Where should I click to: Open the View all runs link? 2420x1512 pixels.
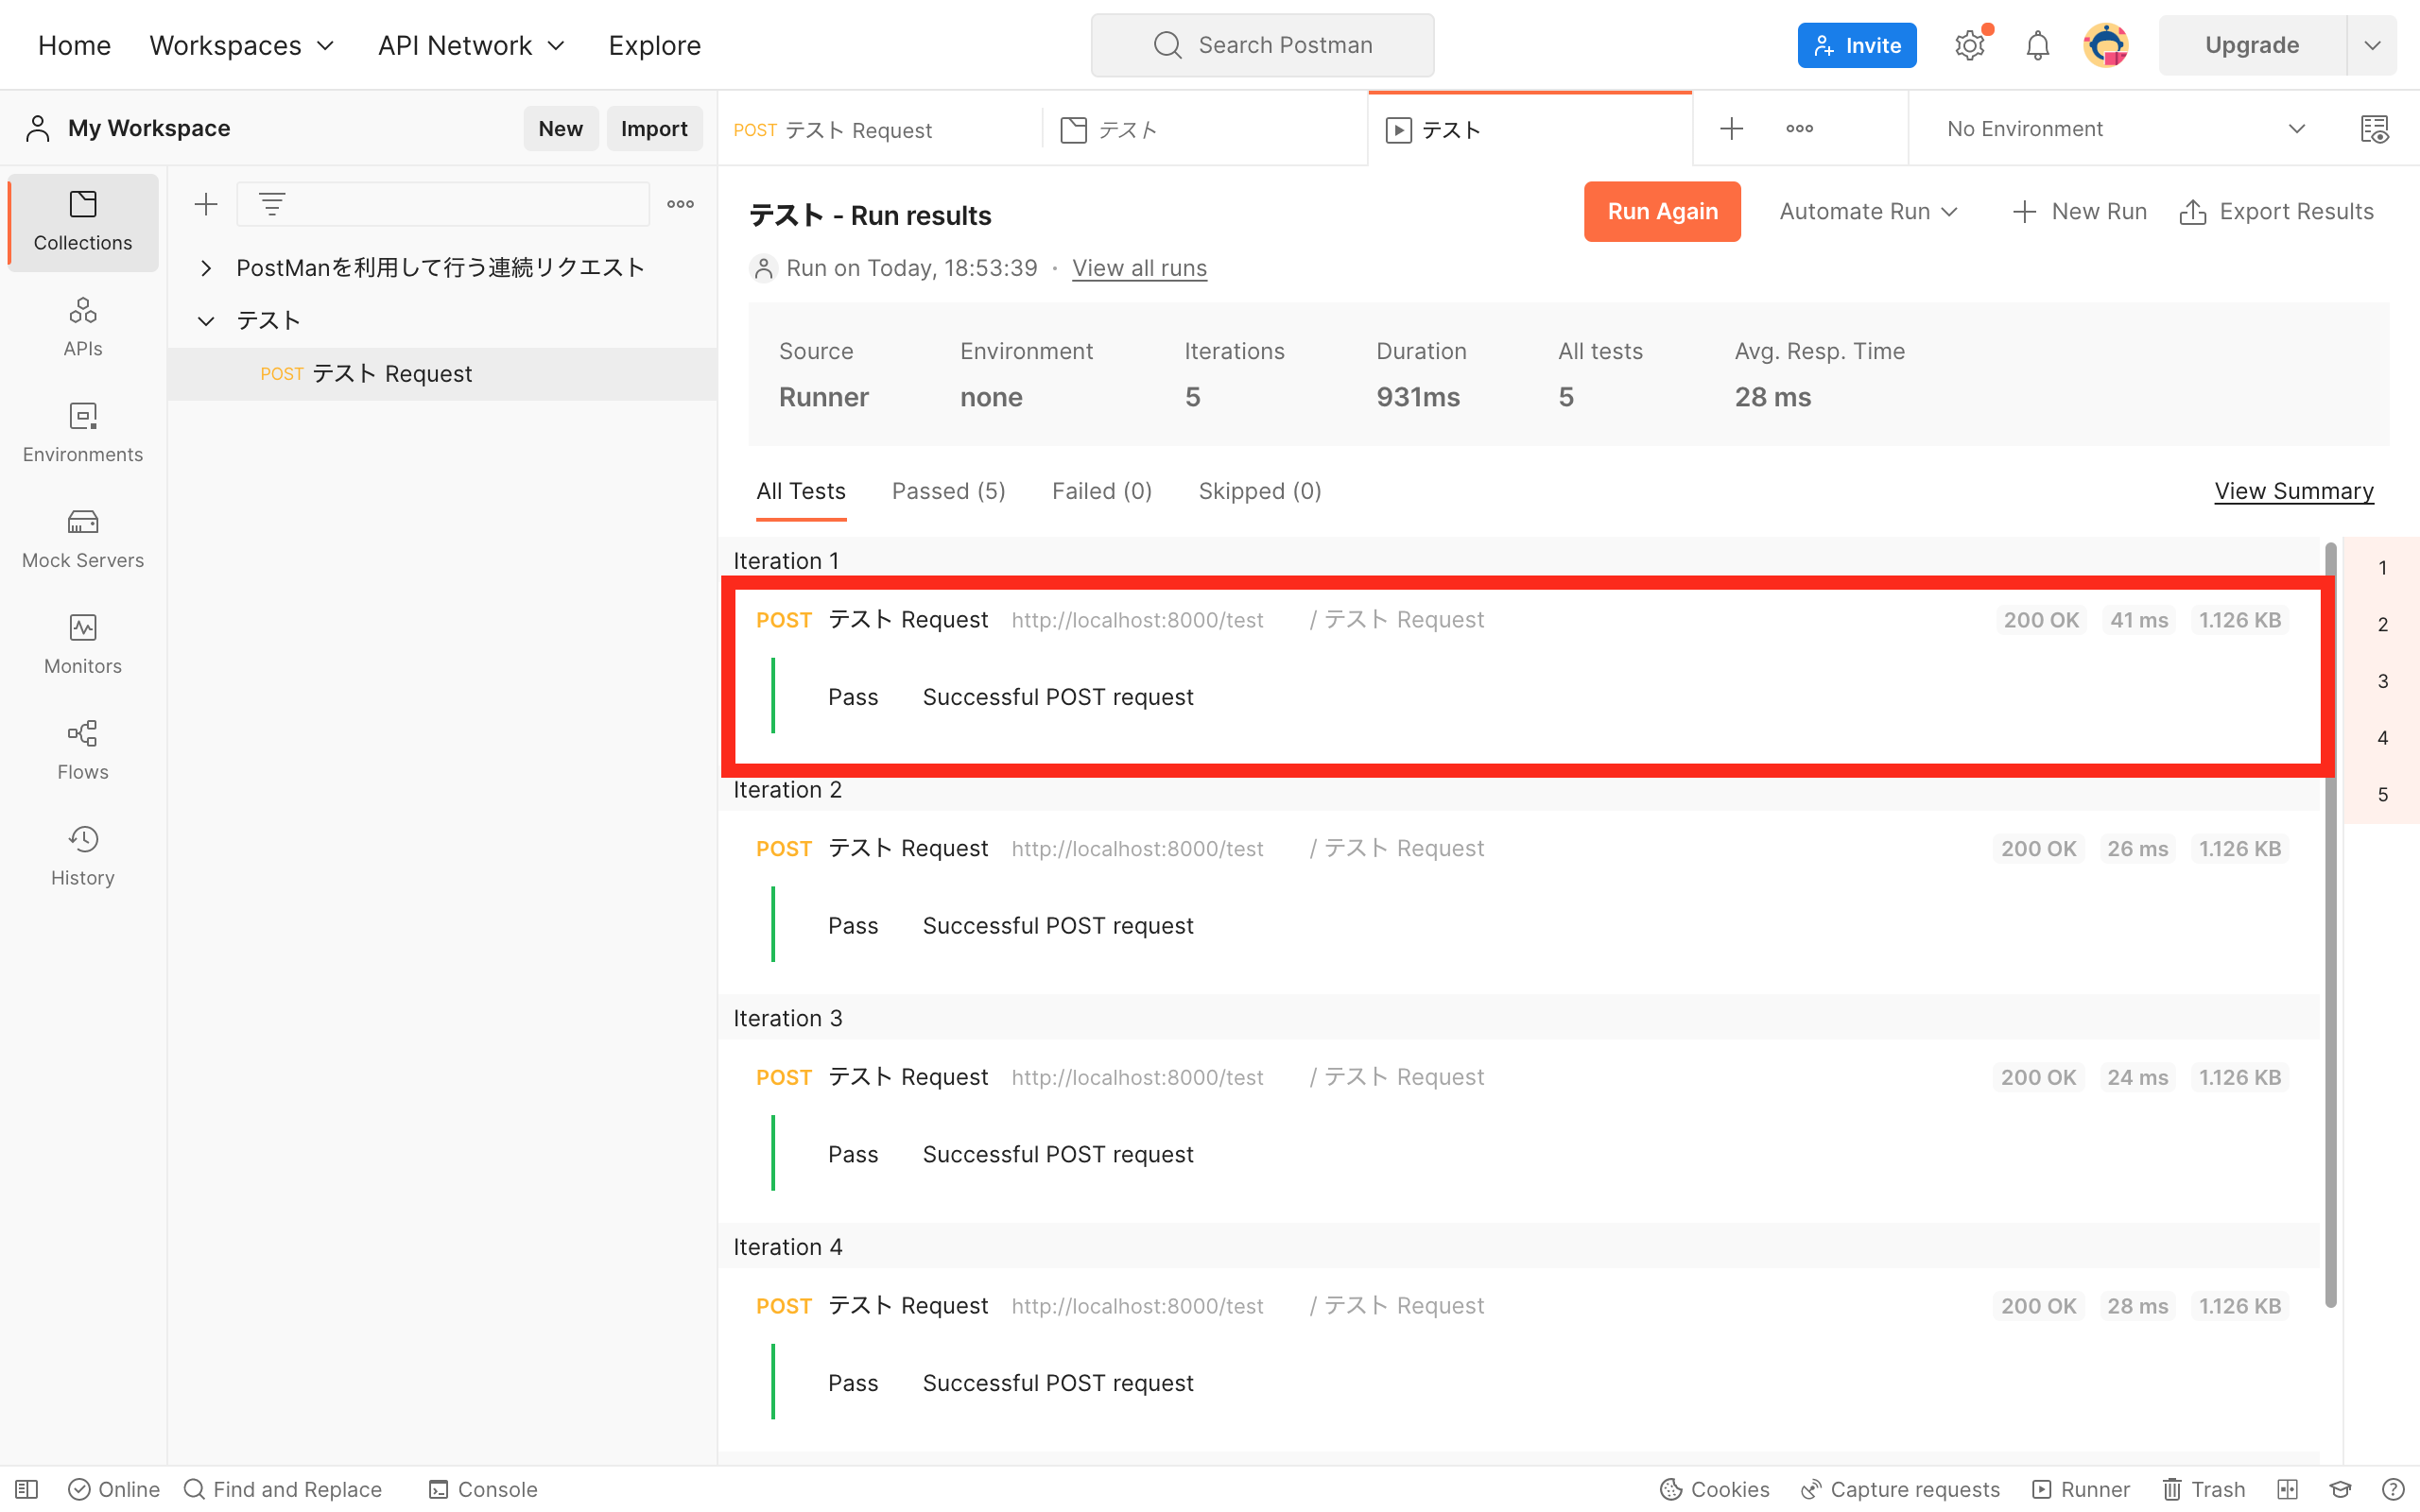point(1139,267)
